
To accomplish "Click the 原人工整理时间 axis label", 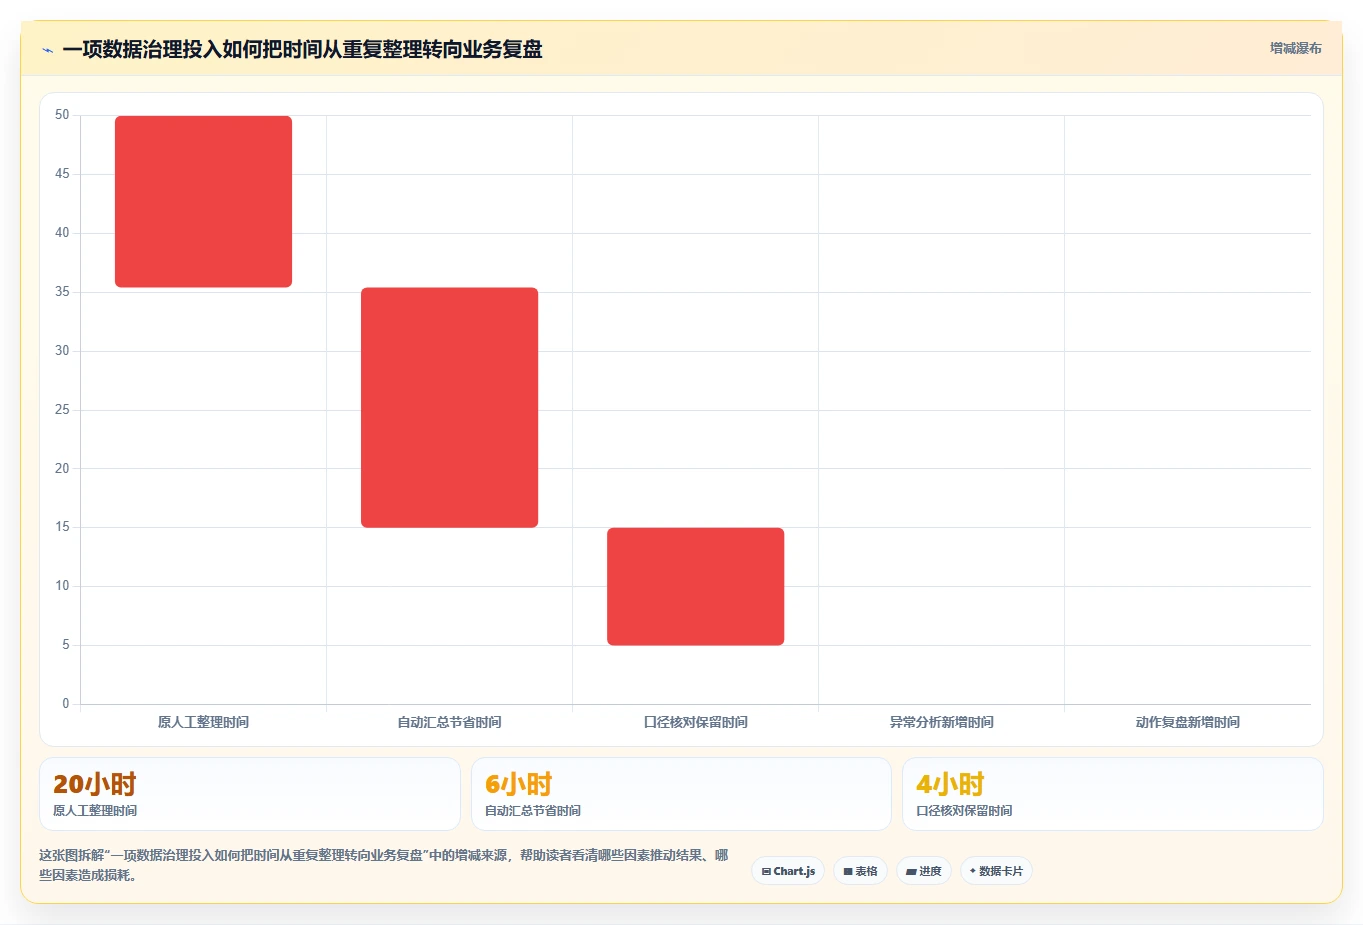I will coord(204,722).
